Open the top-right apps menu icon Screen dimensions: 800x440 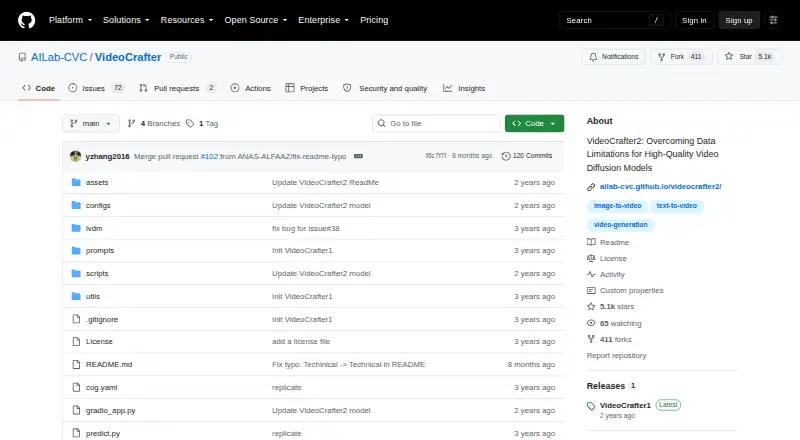click(773, 20)
